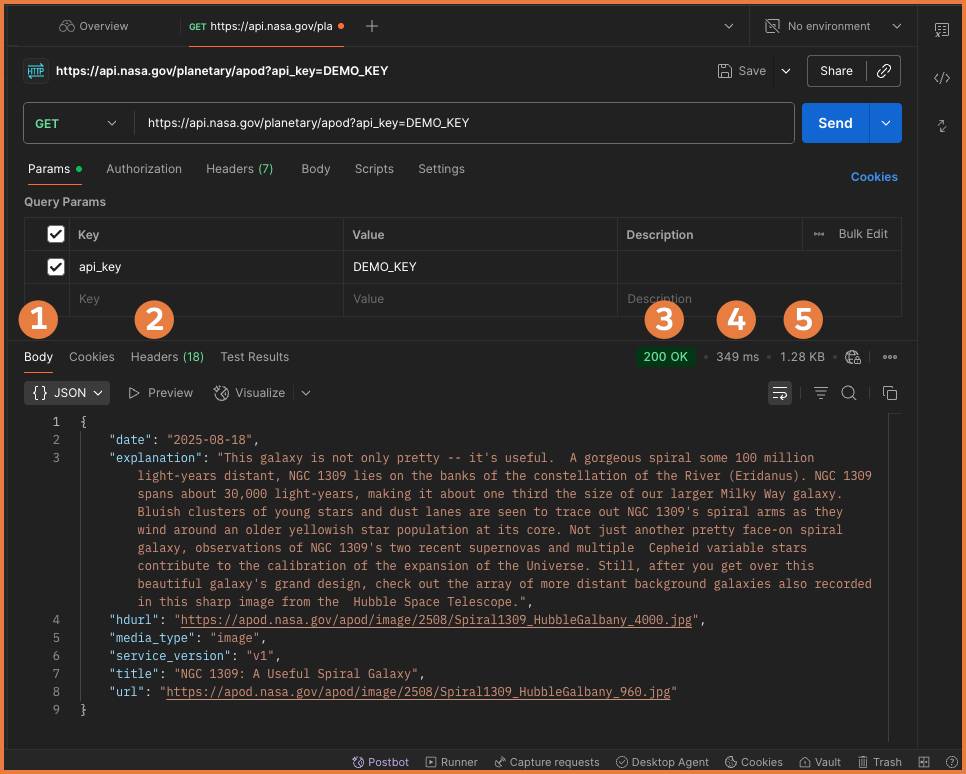Open the hdurl Spiral1309_HubbleGalbany_4000.jpg link
Viewport: 966px width, 774px height.
click(x=436, y=620)
